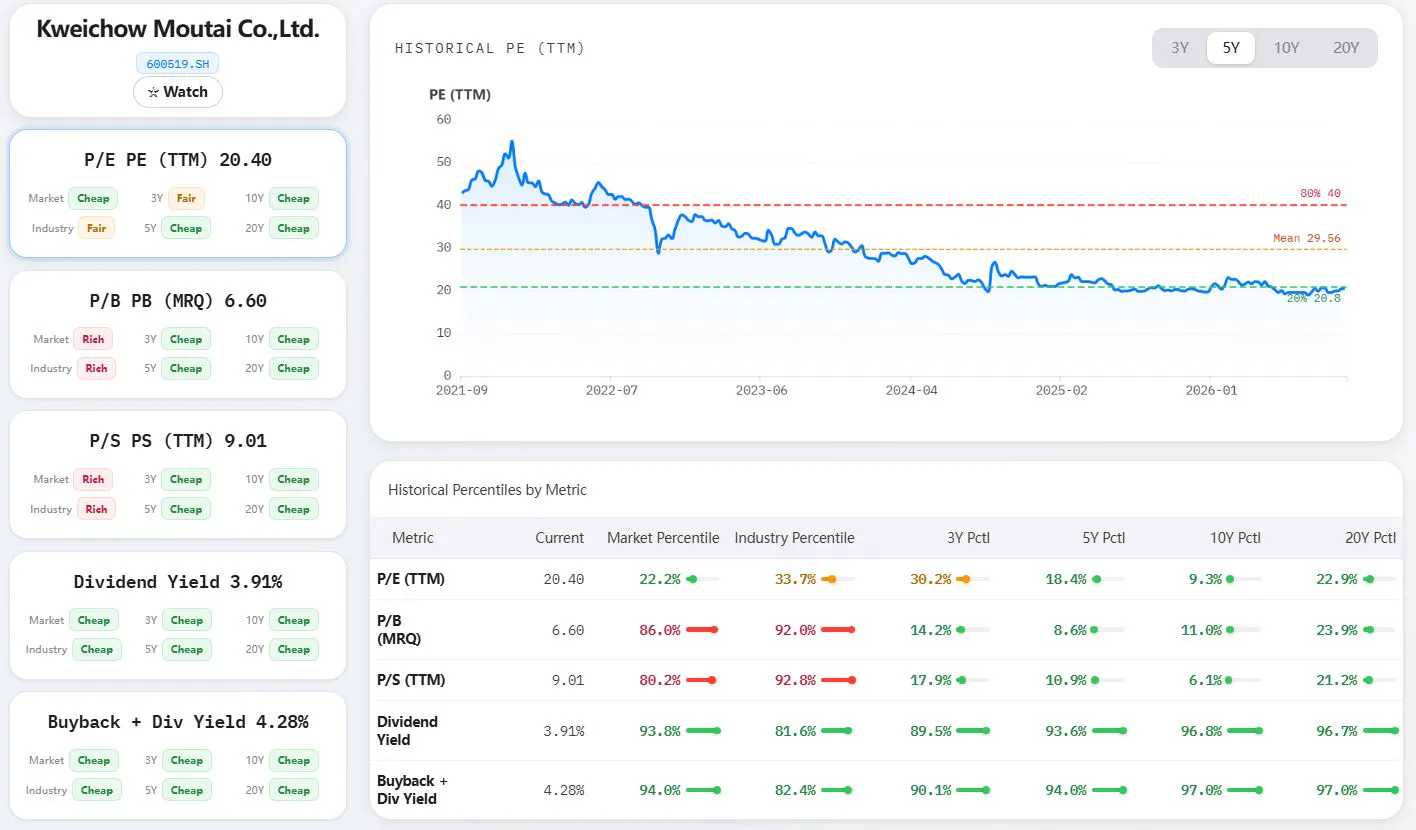Click the 33.7% industry percentile value

coord(795,579)
